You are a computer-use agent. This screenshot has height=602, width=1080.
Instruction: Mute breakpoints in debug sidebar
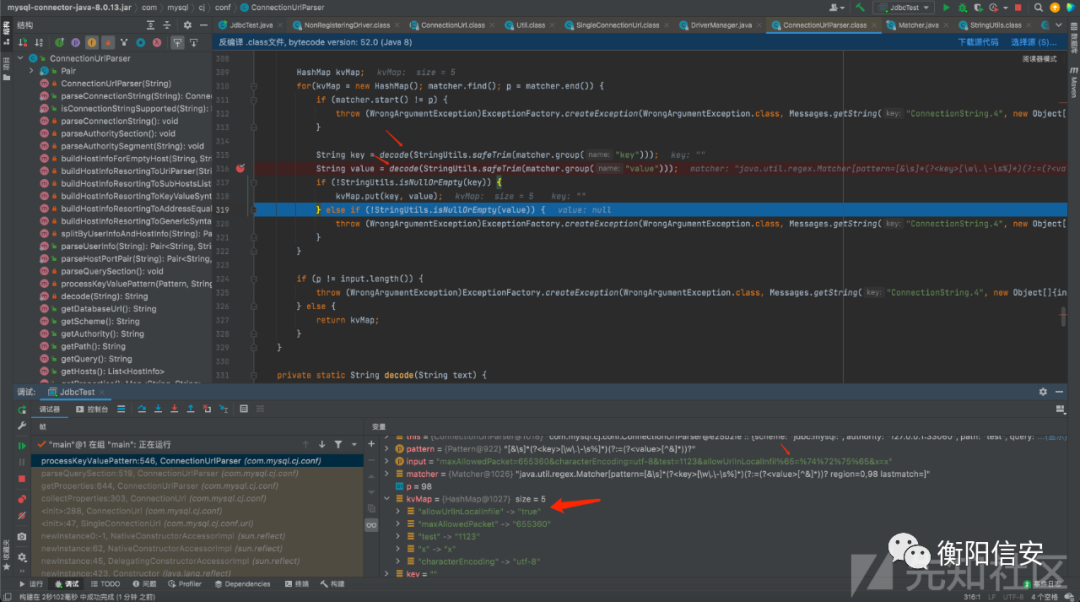(22, 516)
